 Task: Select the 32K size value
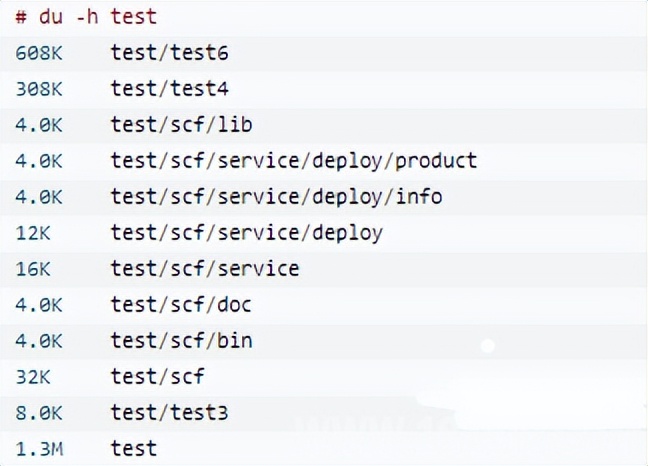pos(32,376)
